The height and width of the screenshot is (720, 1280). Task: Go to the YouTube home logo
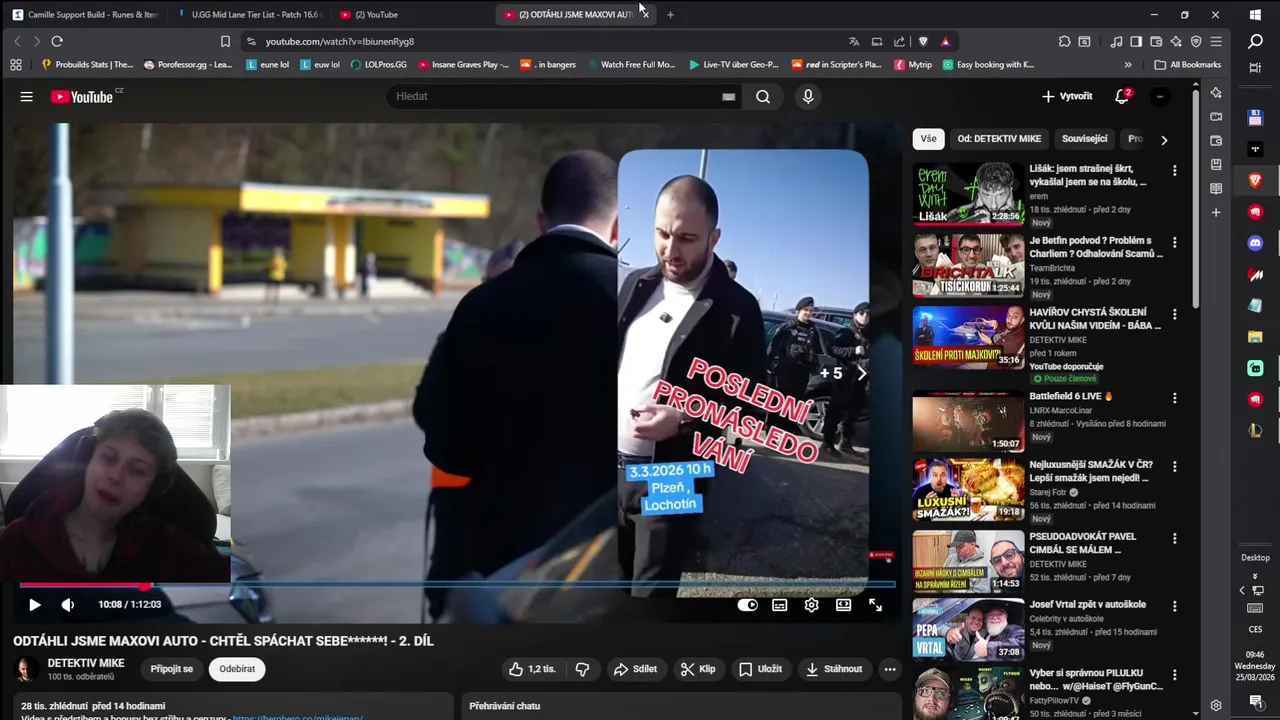(82, 97)
